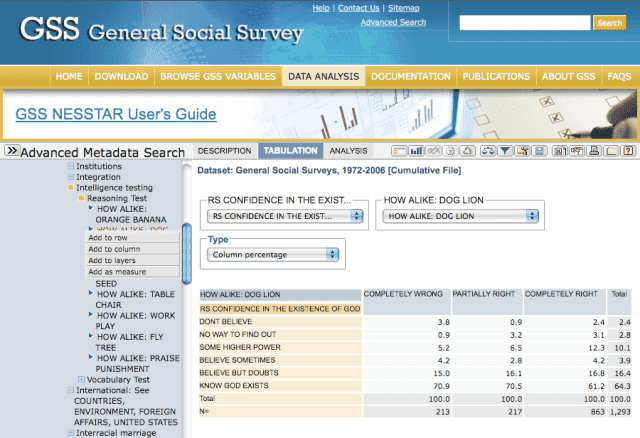The height and width of the screenshot is (438, 640).
Task: Click the Help link
Action: tap(321, 8)
